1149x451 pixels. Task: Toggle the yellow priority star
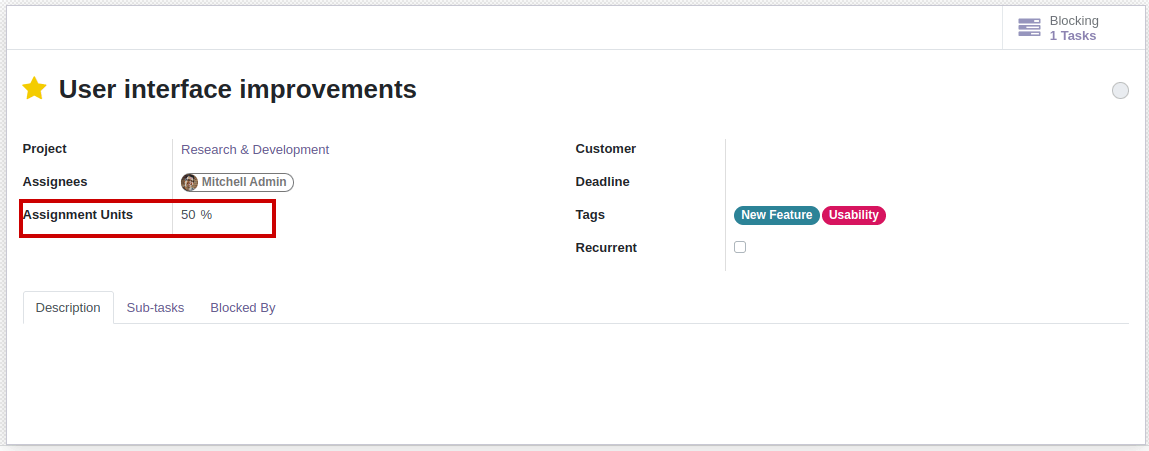pos(35,89)
